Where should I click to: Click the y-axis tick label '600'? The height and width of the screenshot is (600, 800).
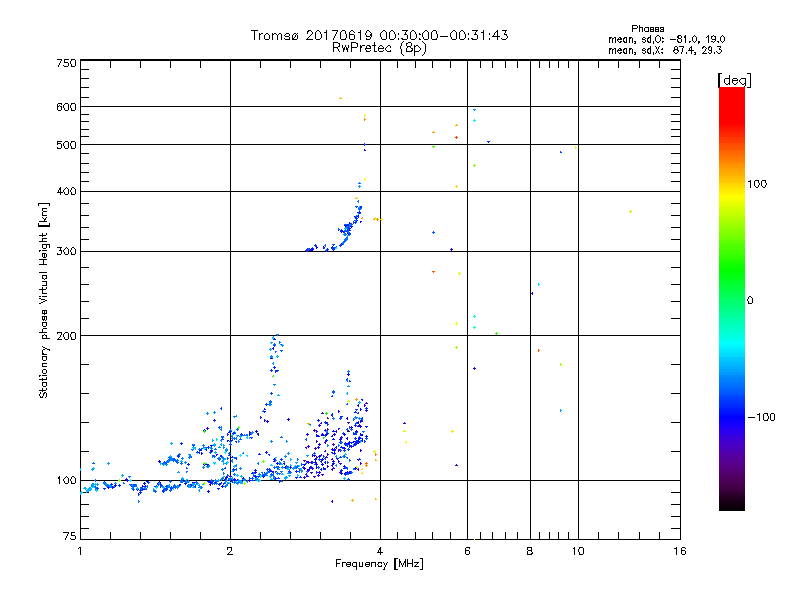(66, 107)
